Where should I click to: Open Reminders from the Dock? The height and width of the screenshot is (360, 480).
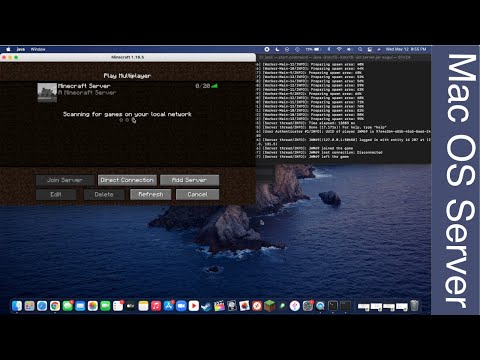point(118,306)
